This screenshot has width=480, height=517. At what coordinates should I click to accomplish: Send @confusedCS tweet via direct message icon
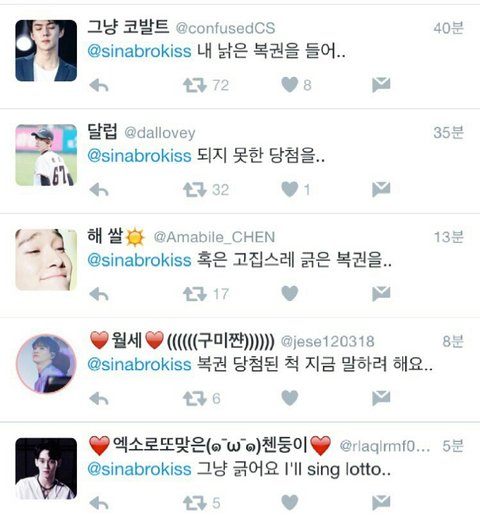click(x=381, y=85)
